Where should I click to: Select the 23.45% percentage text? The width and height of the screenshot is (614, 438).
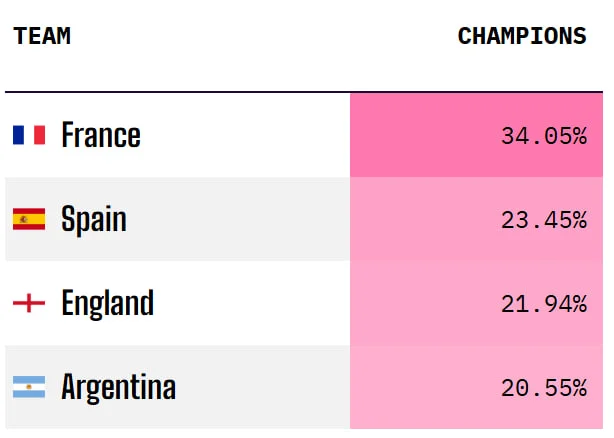544,220
